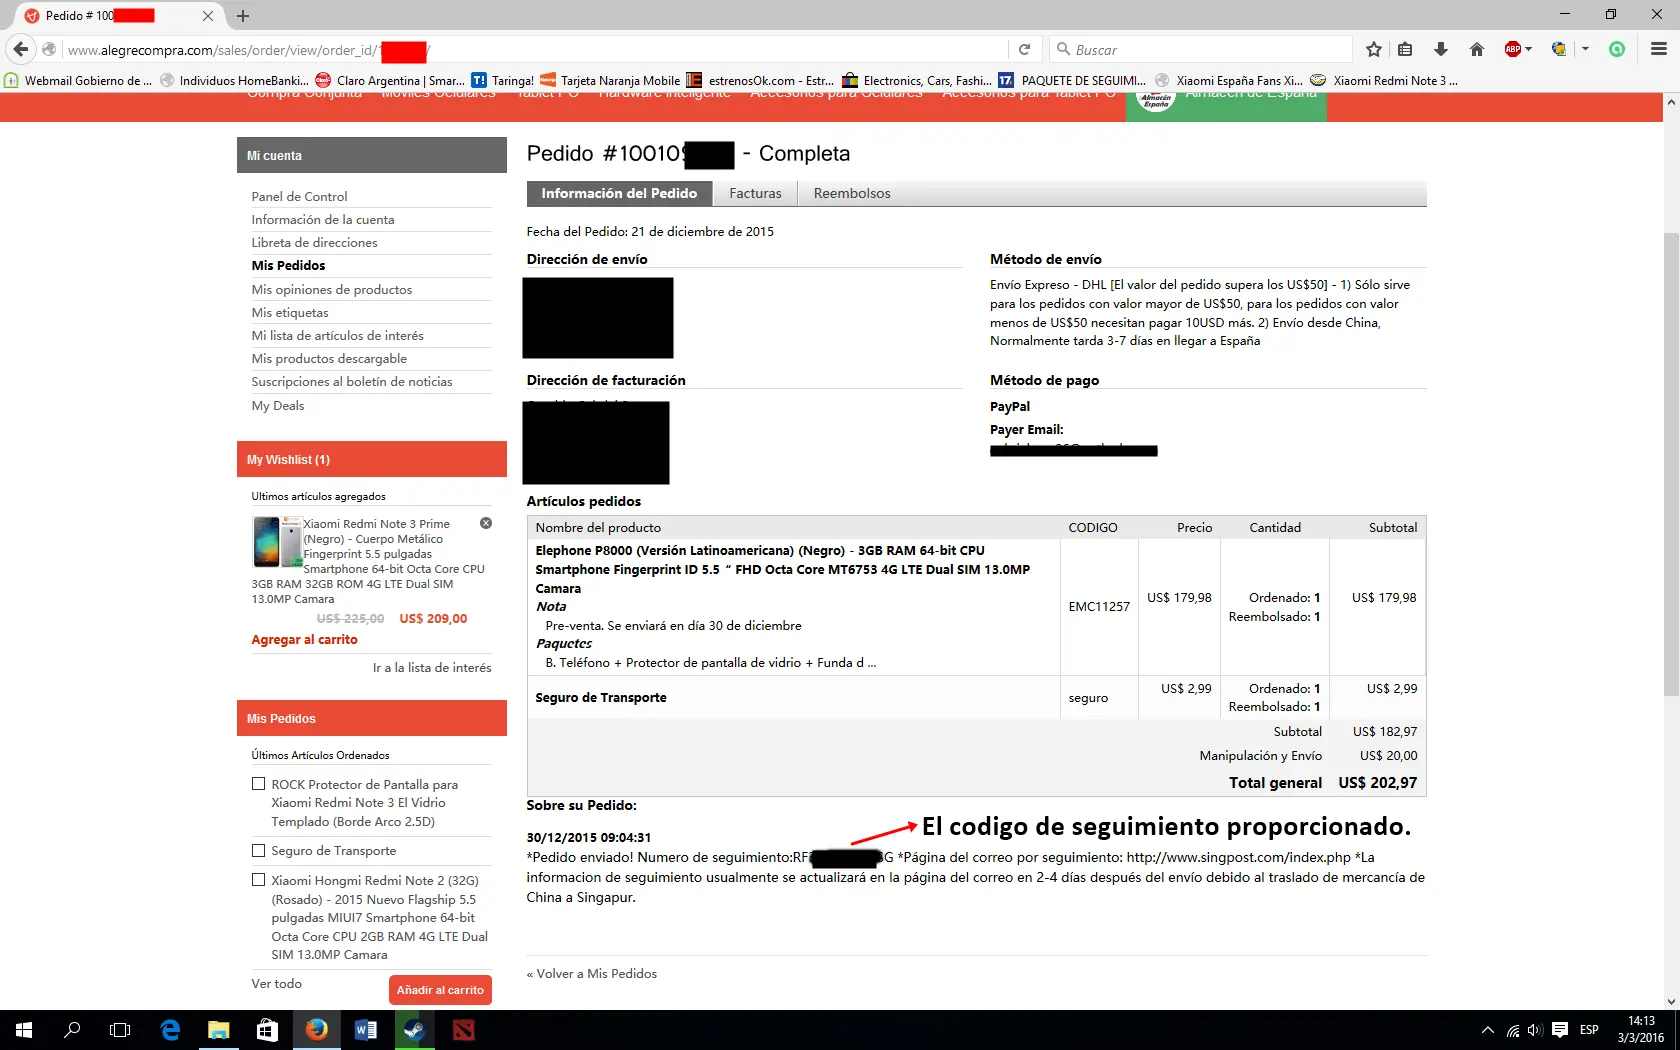Expand the Adblock Plus dropdown arrow
This screenshot has height=1050, width=1680.
pos(1529,49)
